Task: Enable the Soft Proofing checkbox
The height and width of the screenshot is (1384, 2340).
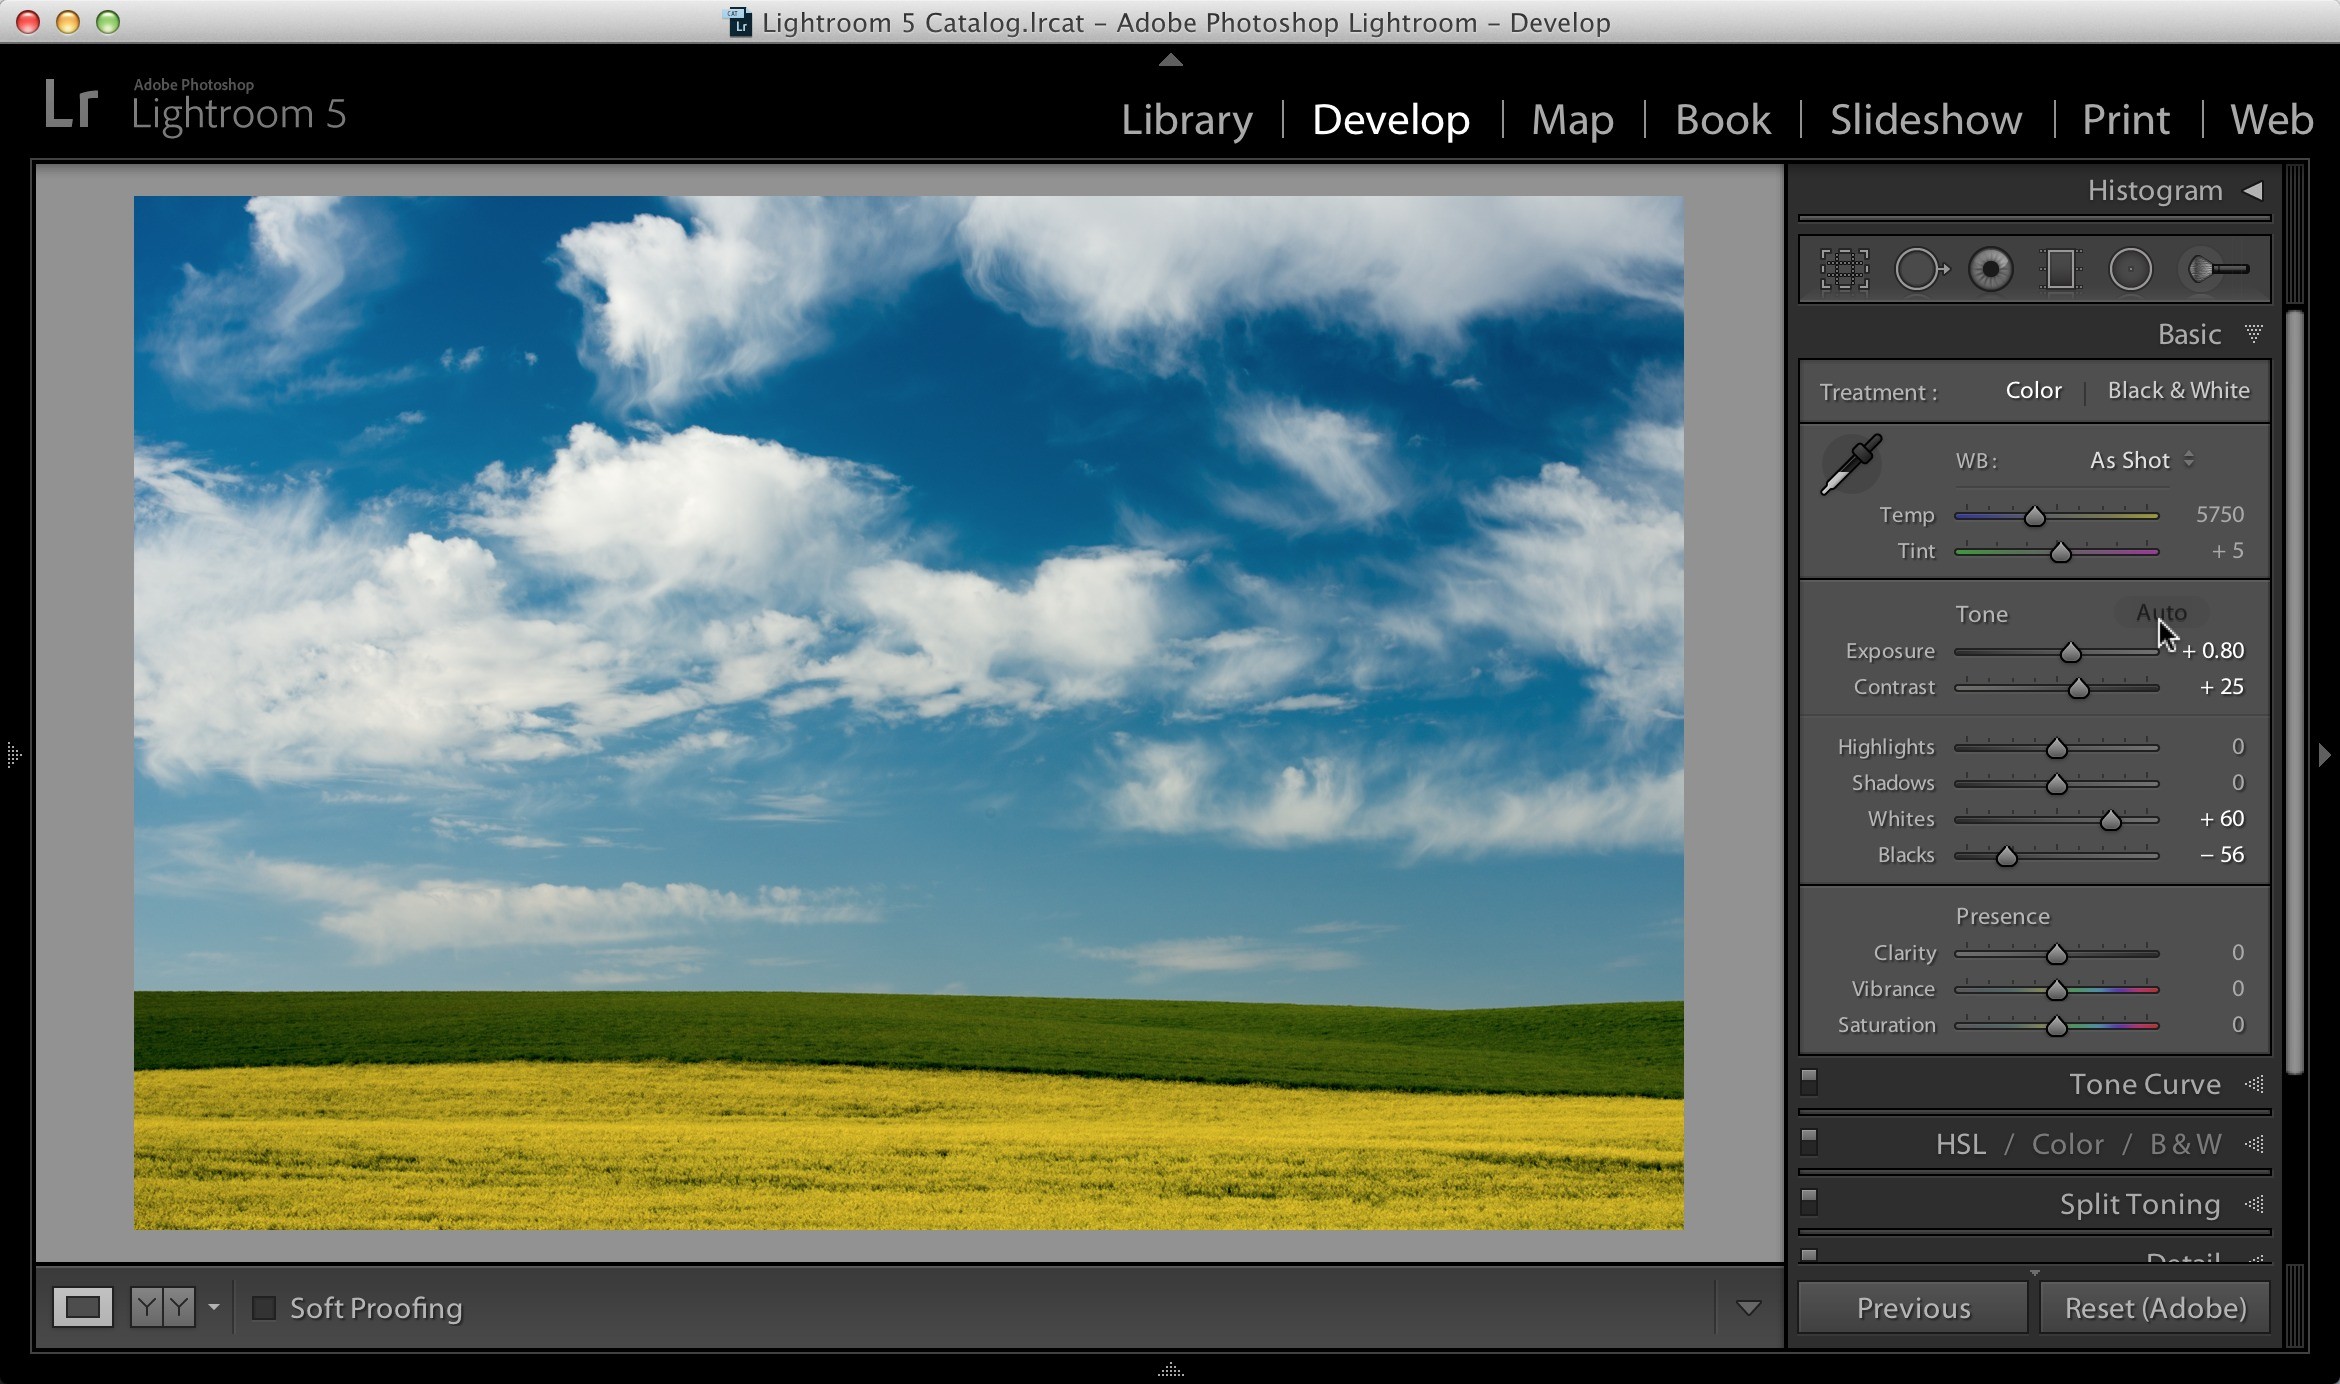Action: click(x=264, y=1308)
